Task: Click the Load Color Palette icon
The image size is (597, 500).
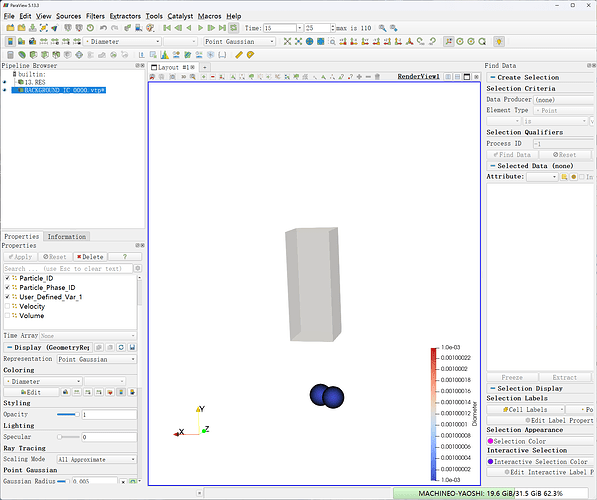Action: [x=150, y=28]
